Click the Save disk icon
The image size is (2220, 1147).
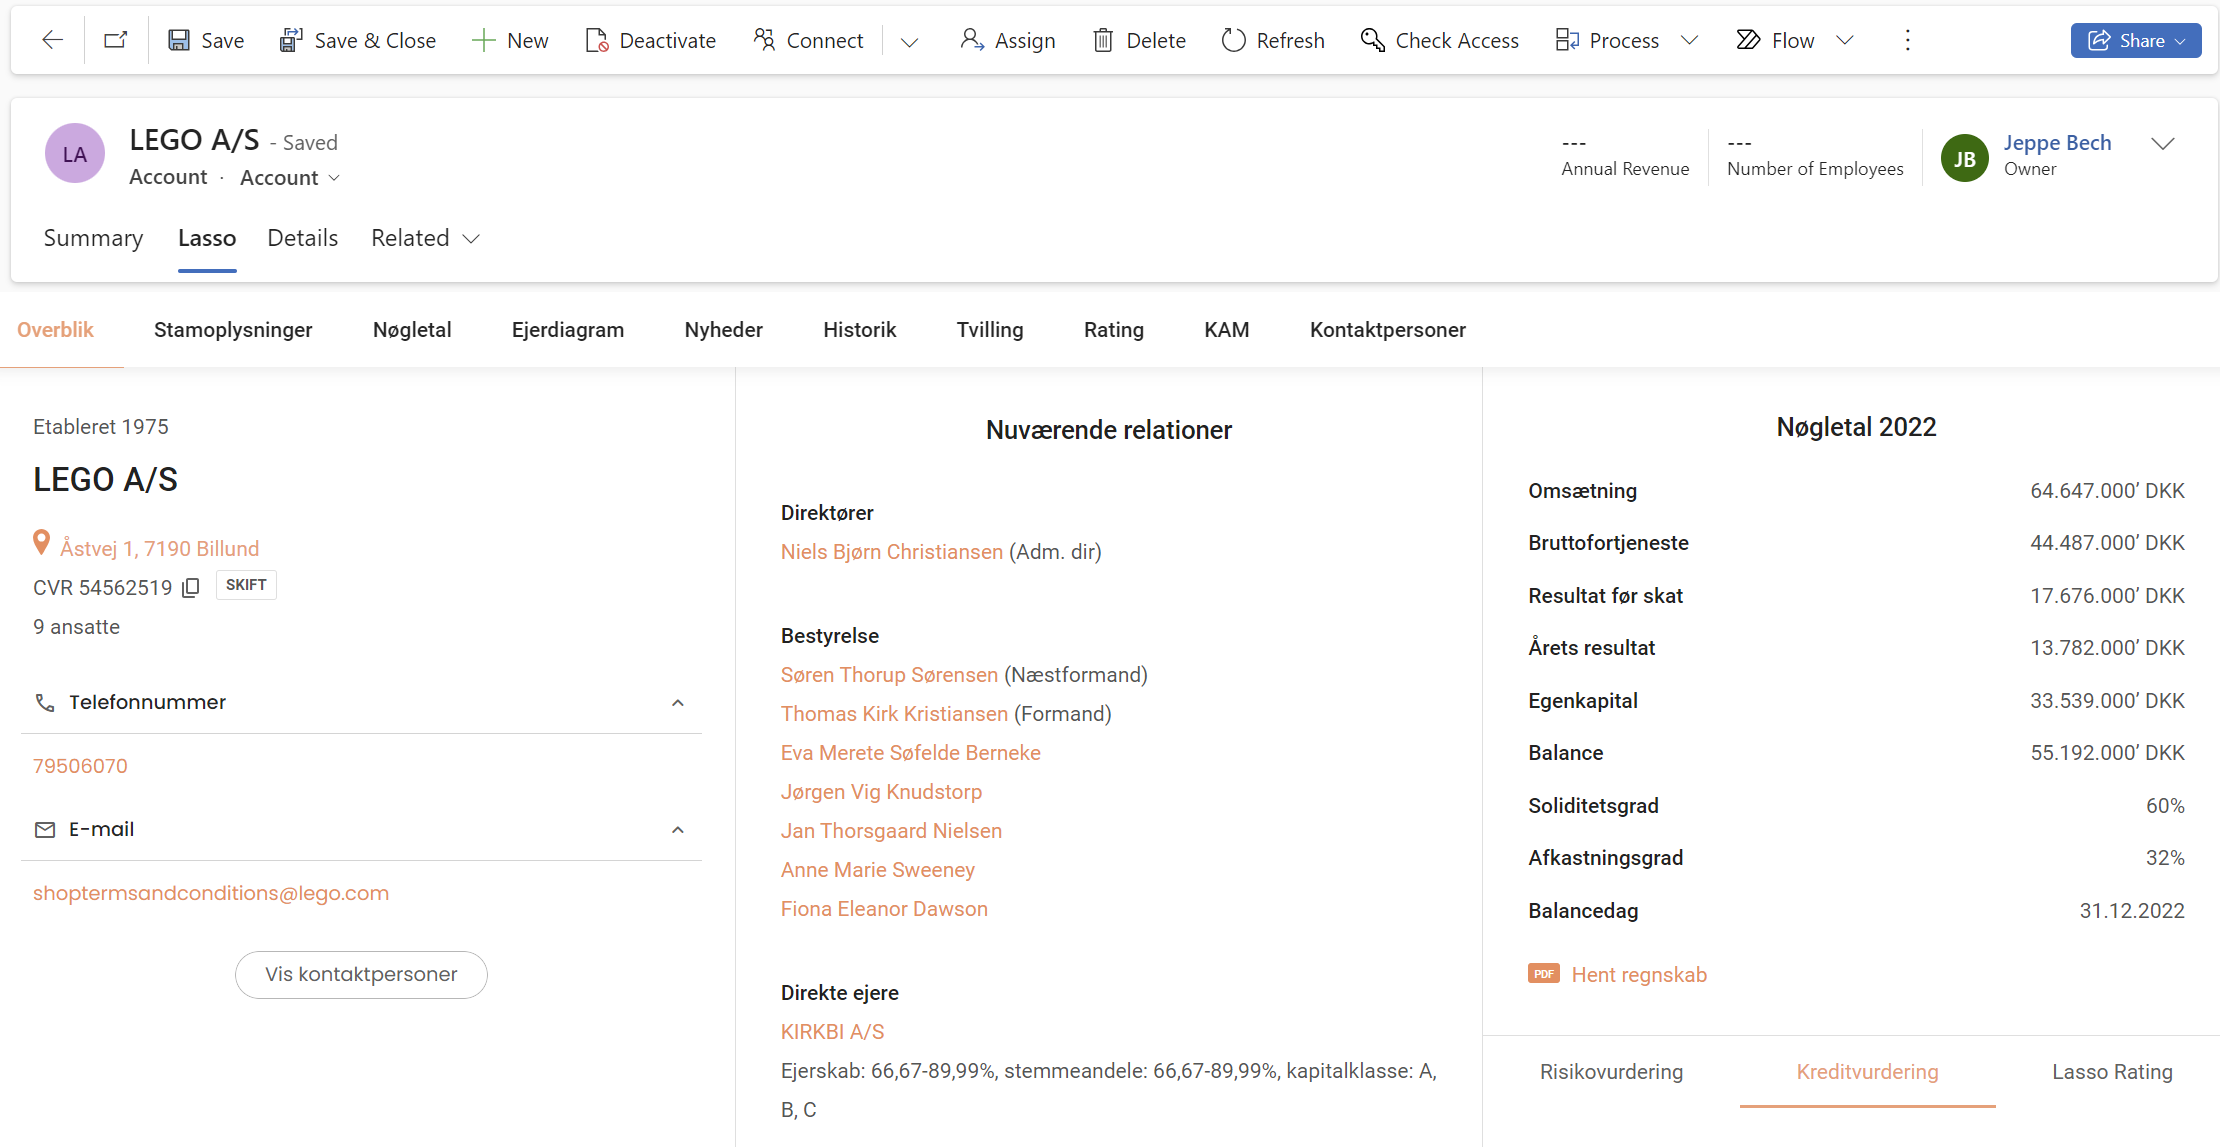click(179, 40)
